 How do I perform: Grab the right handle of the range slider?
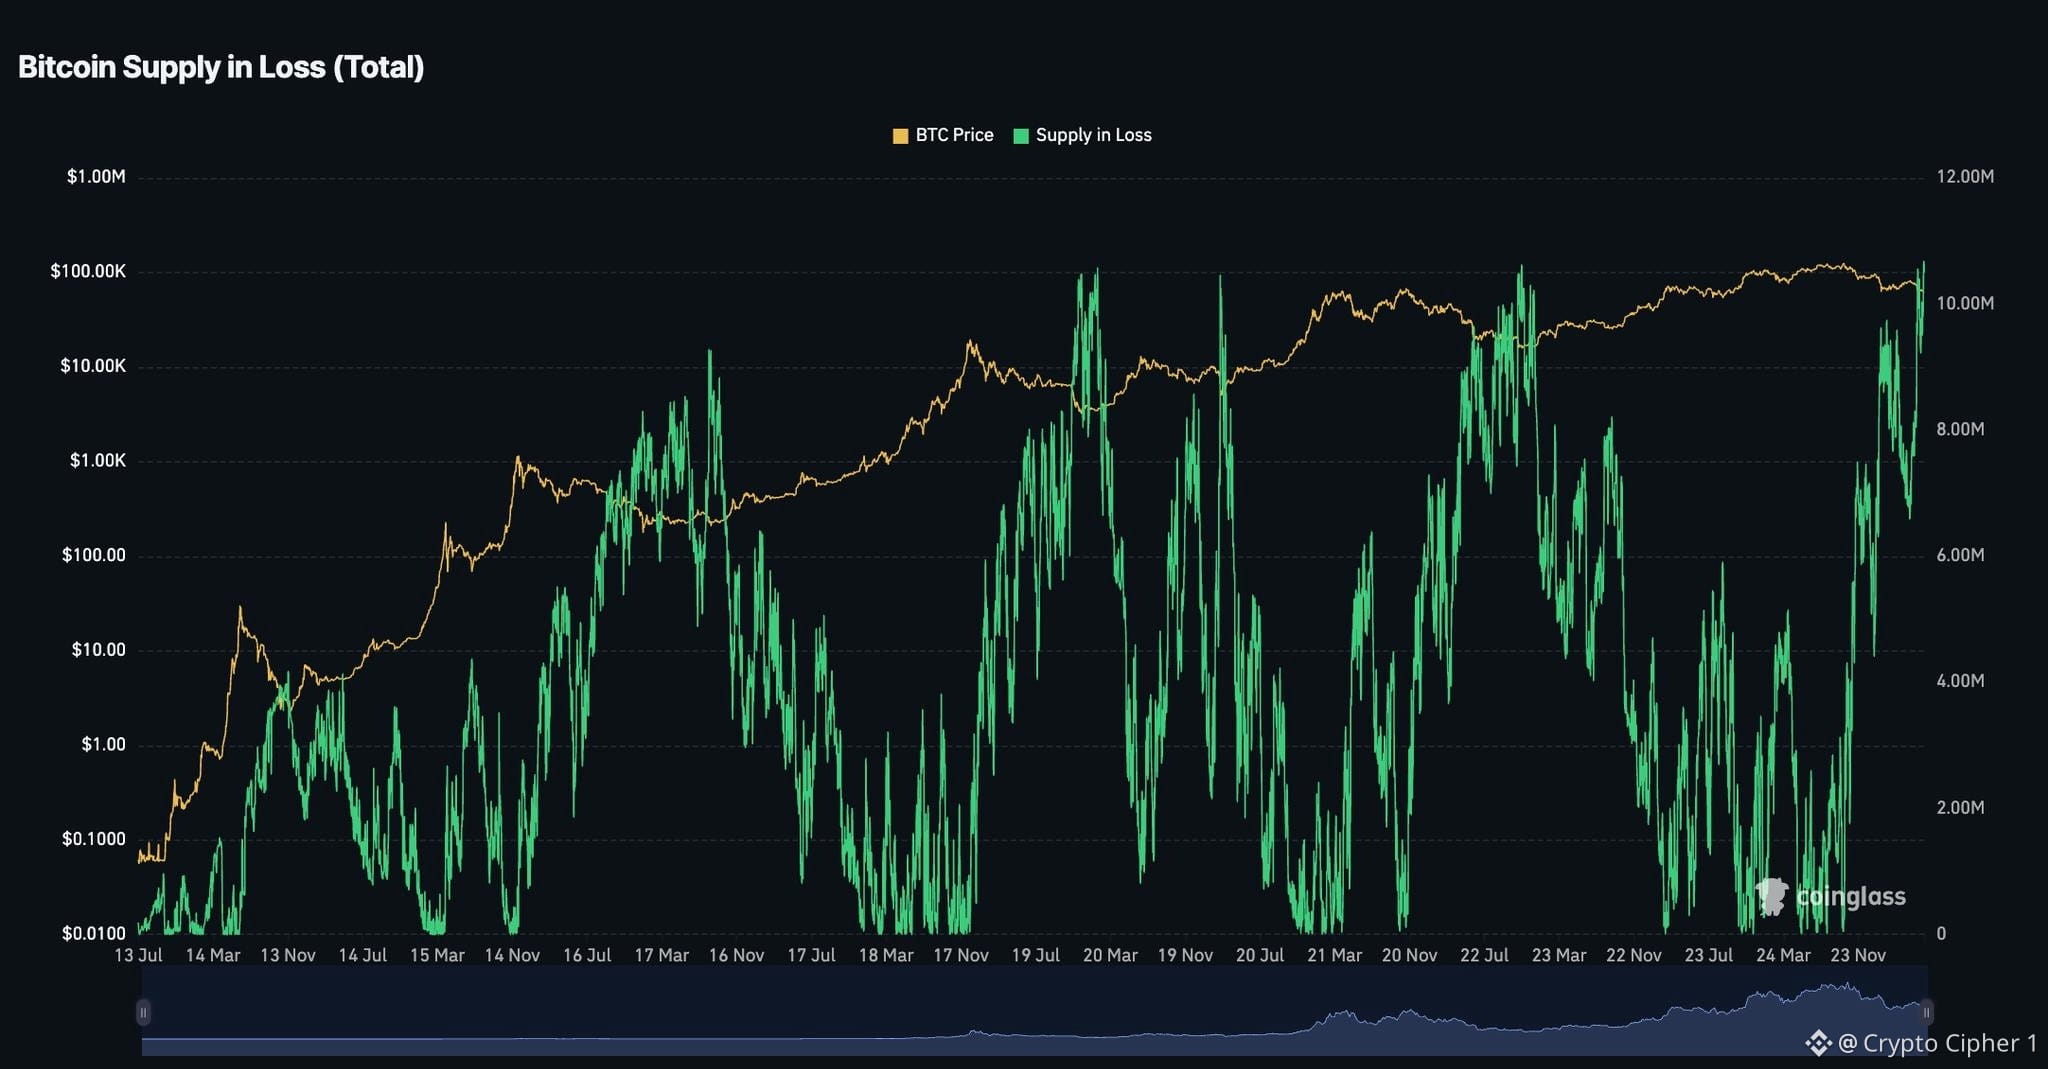point(1926,1012)
